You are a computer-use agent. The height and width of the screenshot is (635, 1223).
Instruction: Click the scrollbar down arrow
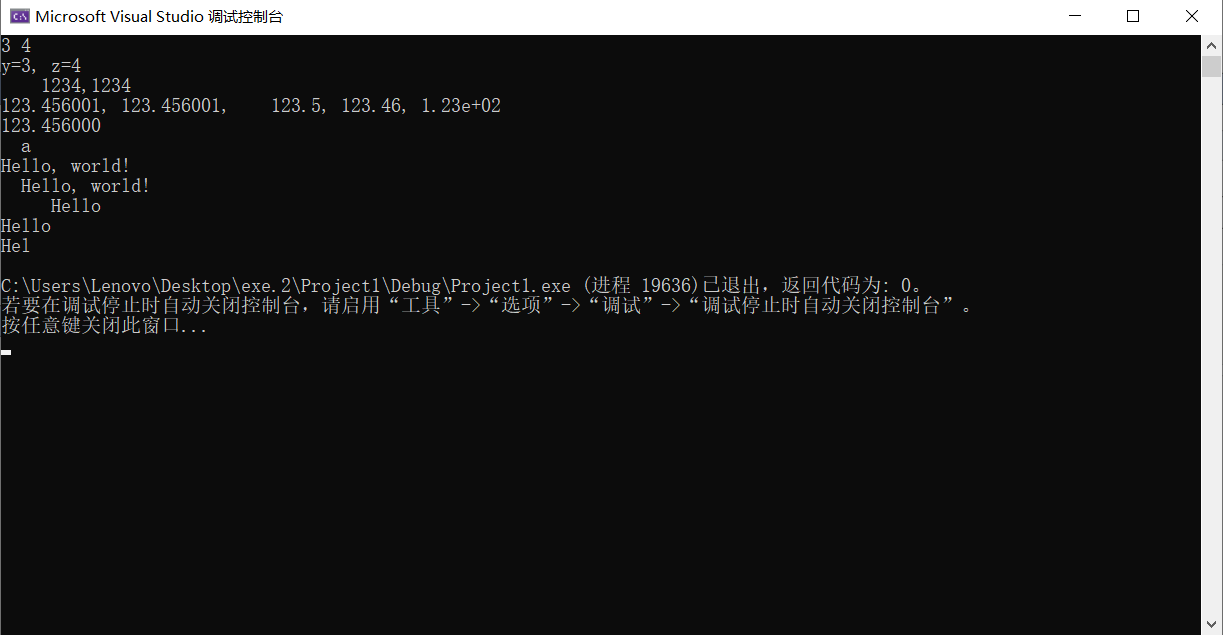click(1211, 625)
